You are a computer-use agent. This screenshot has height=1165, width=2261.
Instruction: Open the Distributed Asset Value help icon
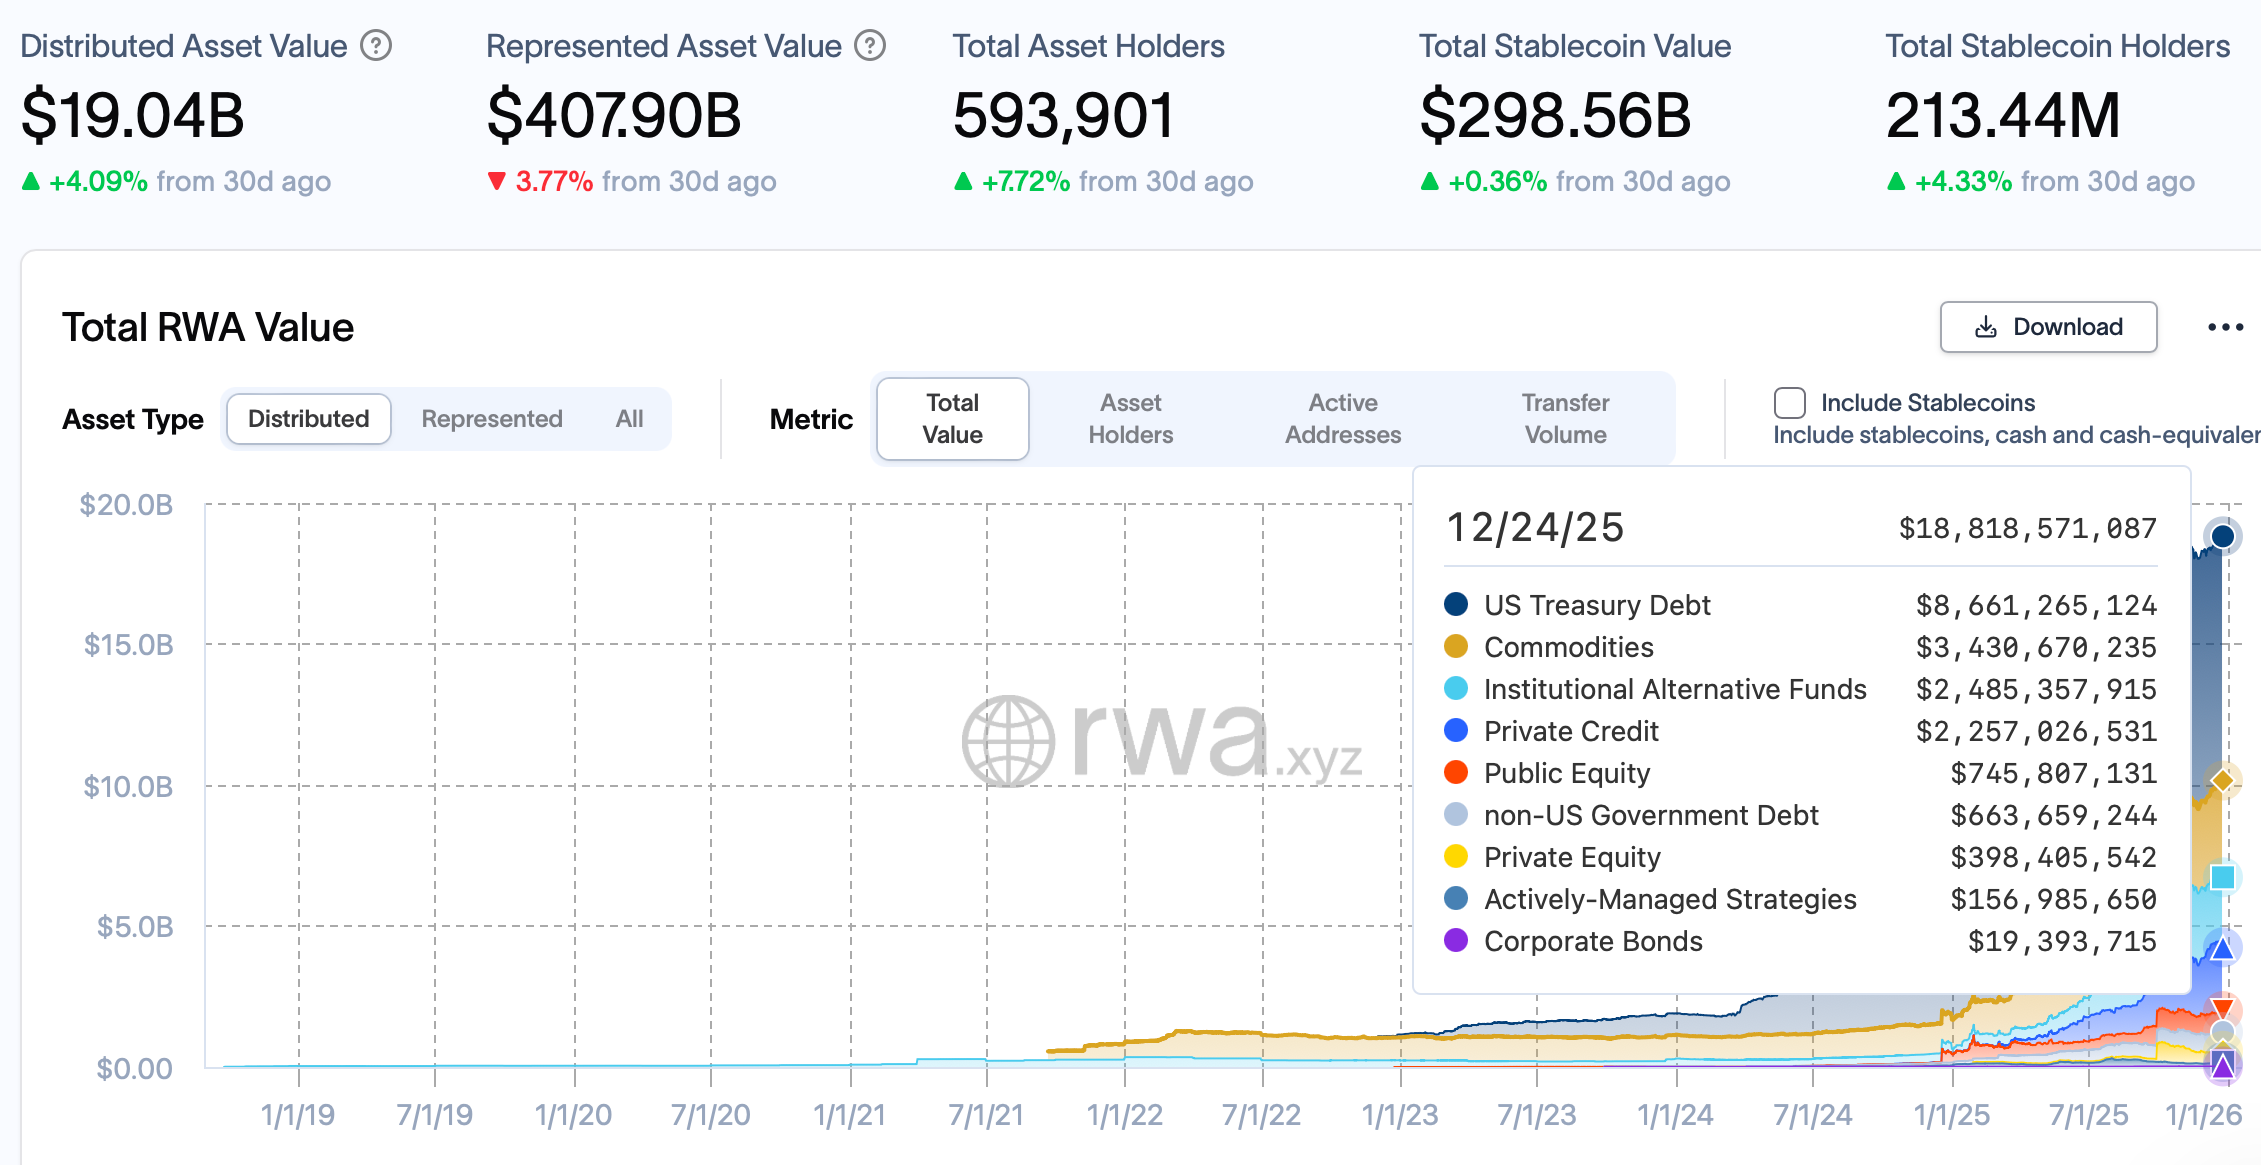coord(378,45)
